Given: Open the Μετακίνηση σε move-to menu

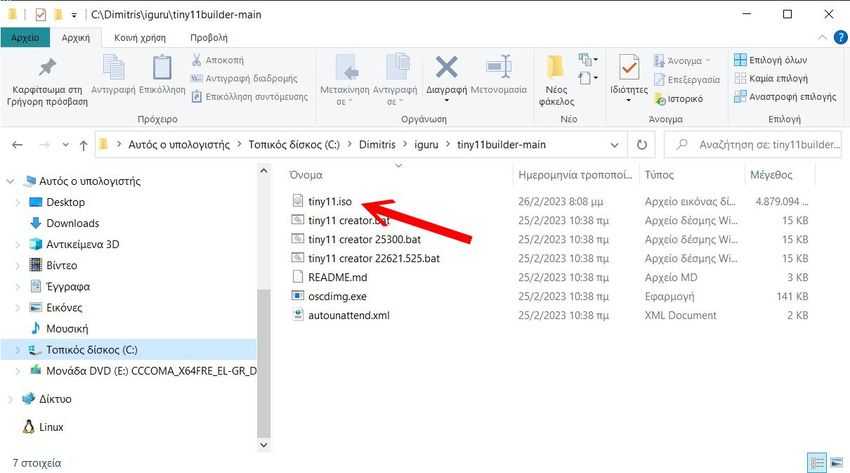Looking at the screenshot, I should tap(345, 80).
